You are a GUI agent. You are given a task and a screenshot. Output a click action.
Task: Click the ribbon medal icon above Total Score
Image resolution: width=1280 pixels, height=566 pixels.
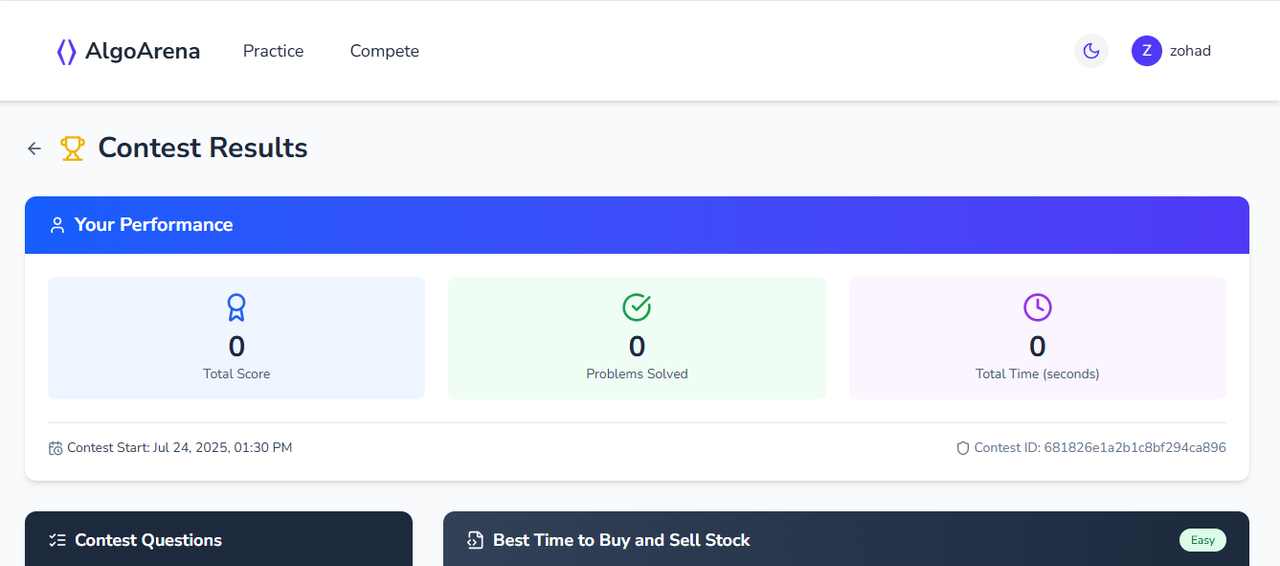click(236, 307)
